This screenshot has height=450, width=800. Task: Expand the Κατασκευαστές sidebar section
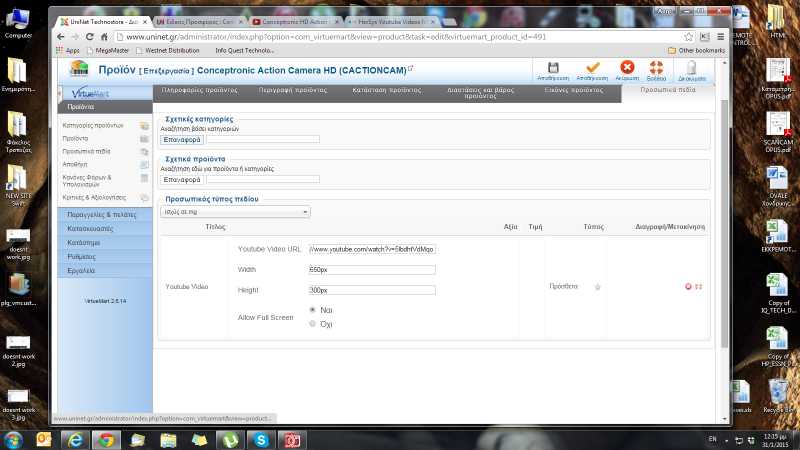tap(105, 229)
